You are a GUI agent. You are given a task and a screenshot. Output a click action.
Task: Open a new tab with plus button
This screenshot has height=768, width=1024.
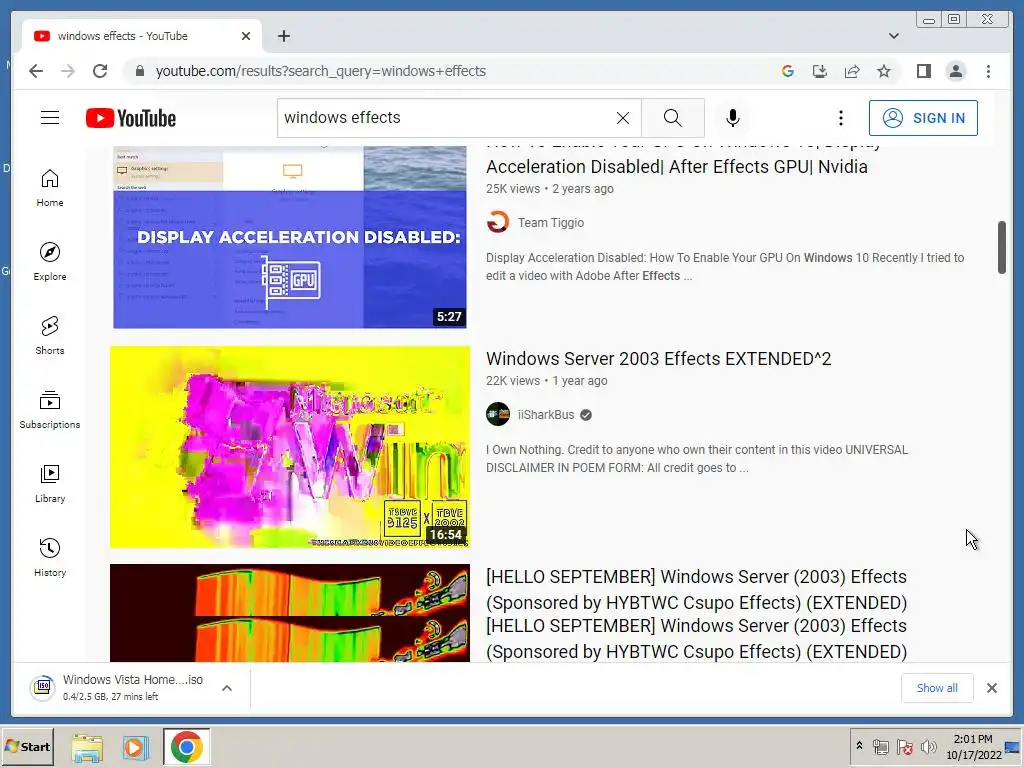(283, 36)
